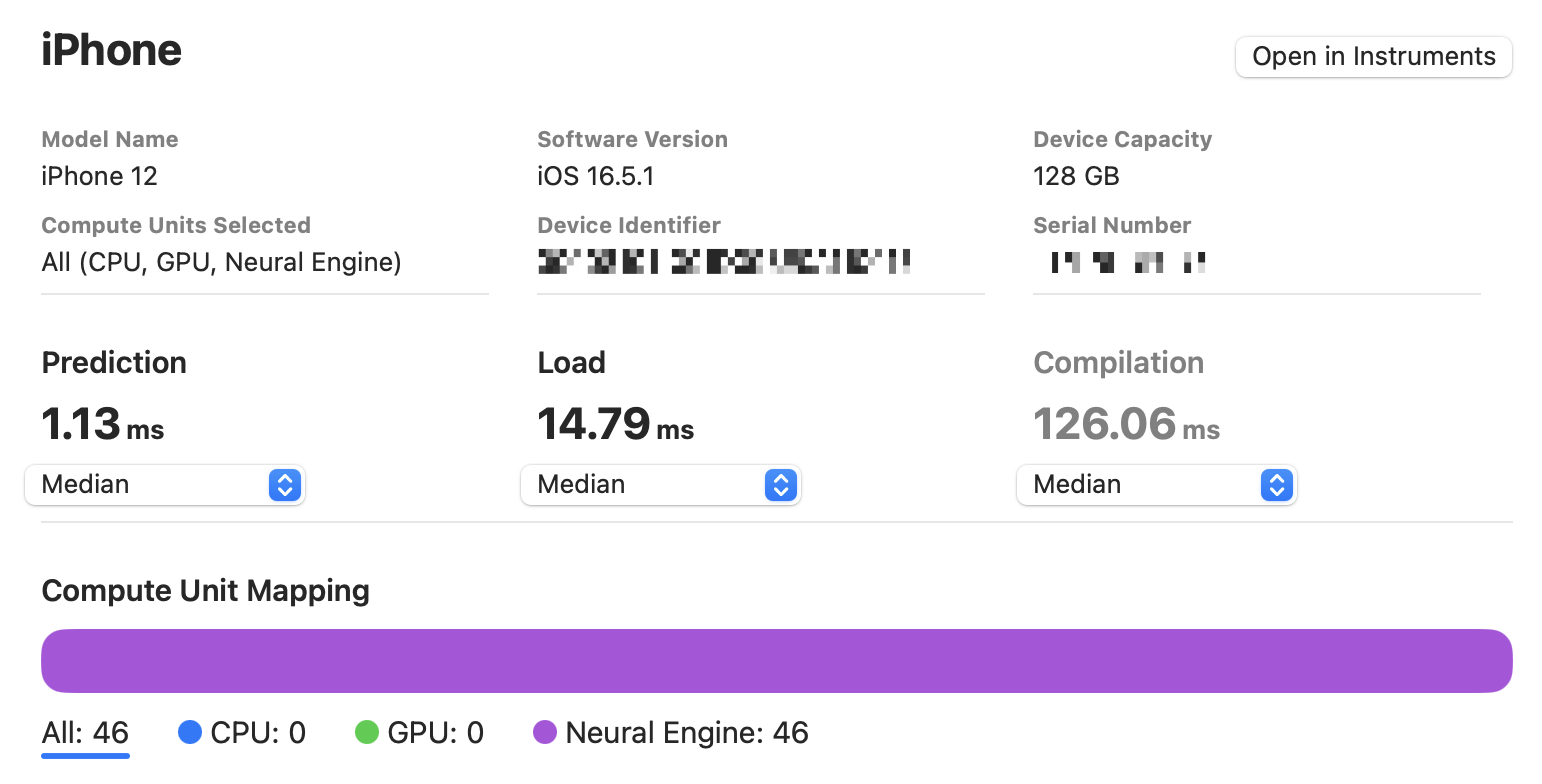Image resolution: width=1542 pixels, height=784 pixels.
Task: Switch to the Compilation metric panel
Action: tap(1118, 363)
